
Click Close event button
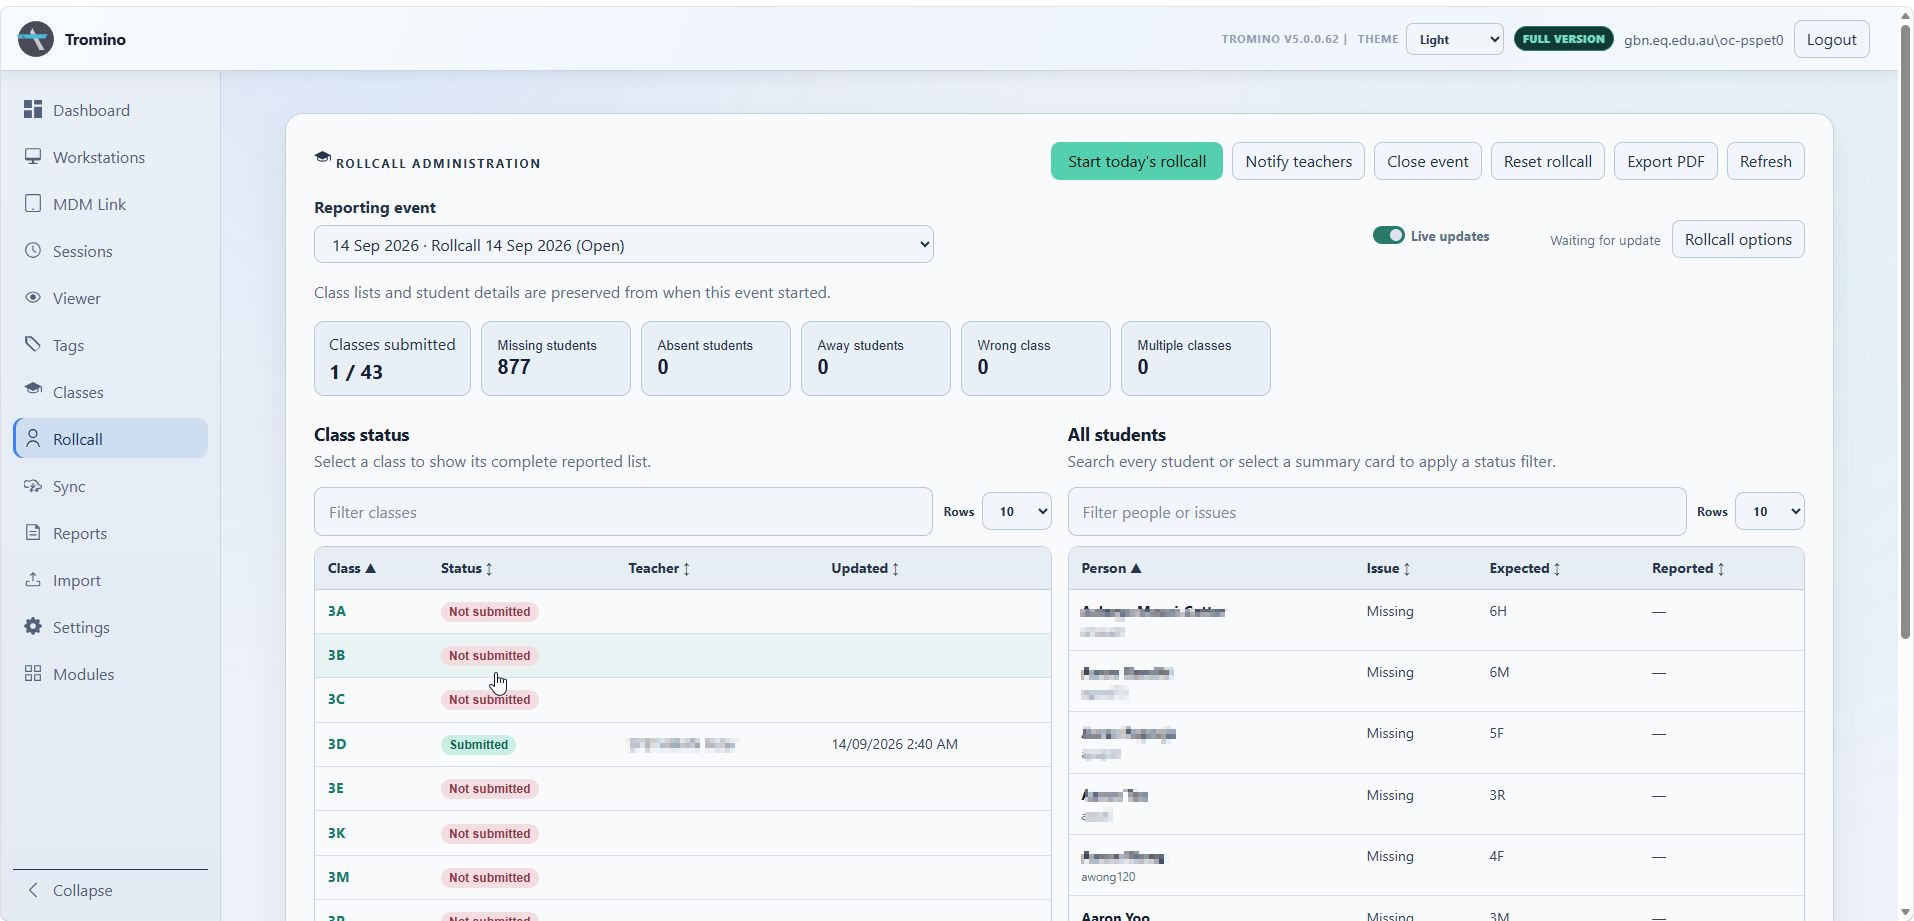coord(1427,161)
